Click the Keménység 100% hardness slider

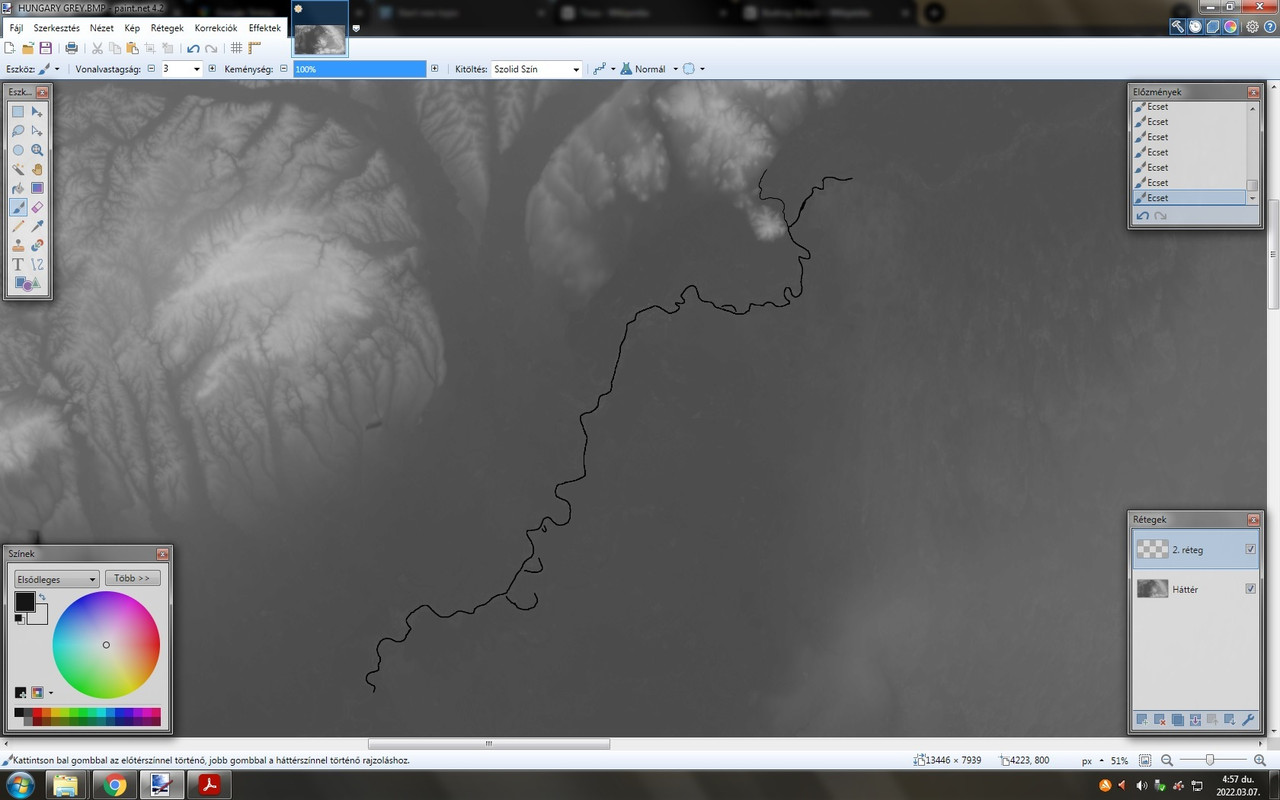[360, 69]
